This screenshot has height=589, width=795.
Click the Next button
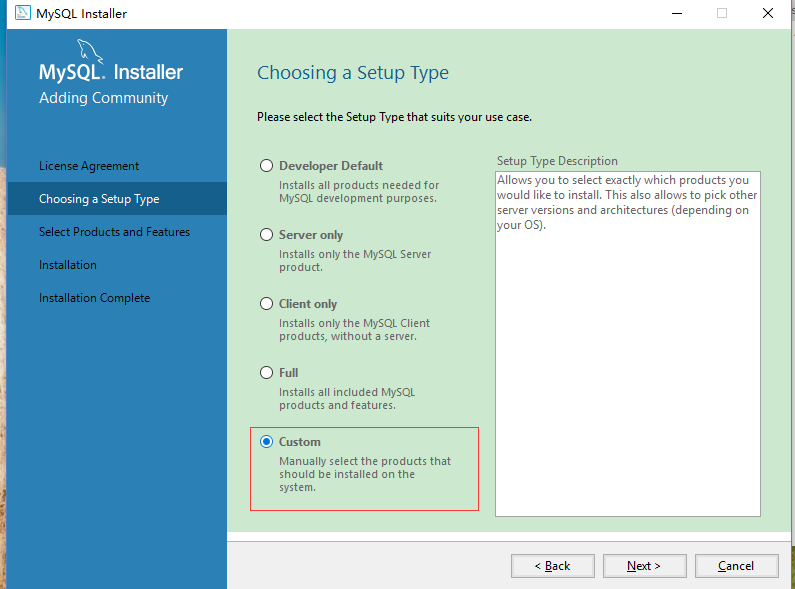pyautogui.click(x=644, y=566)
